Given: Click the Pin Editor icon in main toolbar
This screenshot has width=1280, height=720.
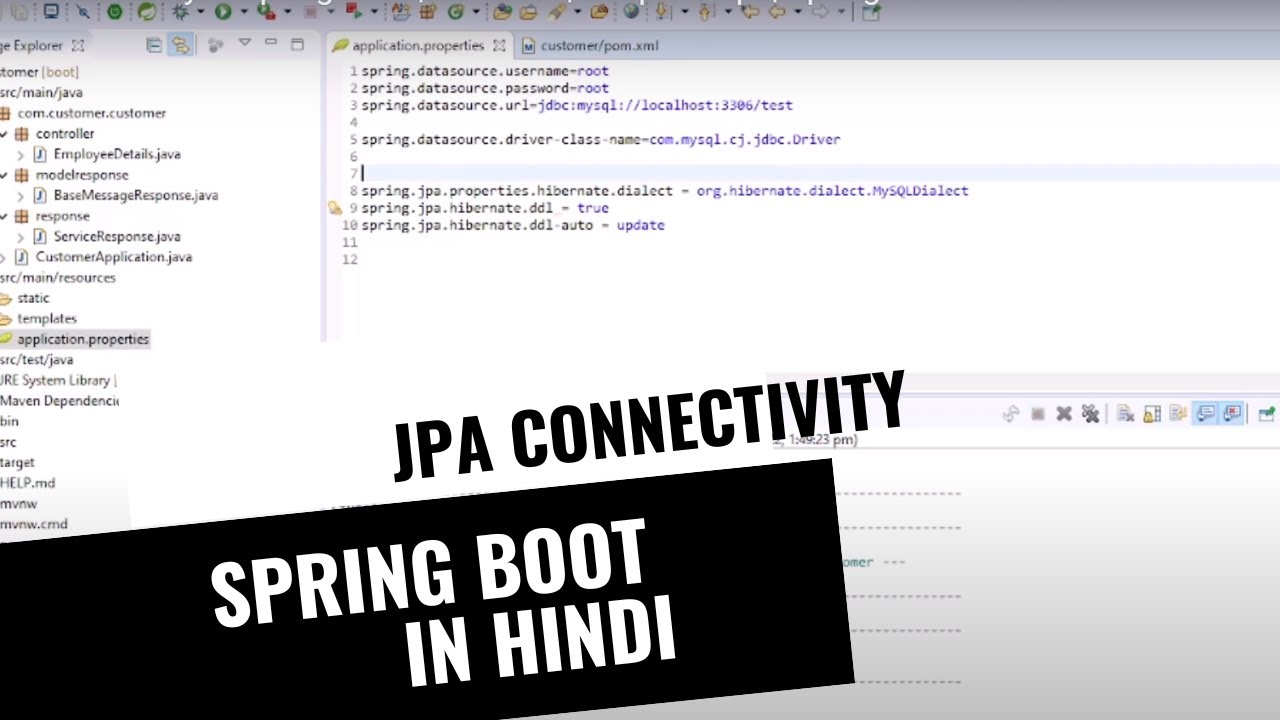Looking at the screenshot, I should 870,12.
